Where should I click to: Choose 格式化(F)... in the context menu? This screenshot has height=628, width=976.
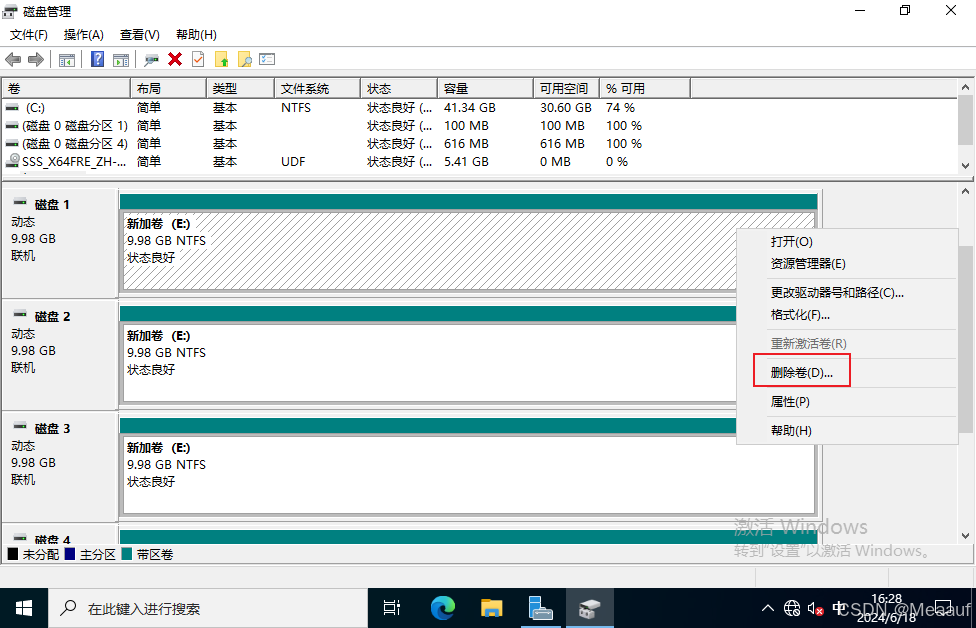847,315
